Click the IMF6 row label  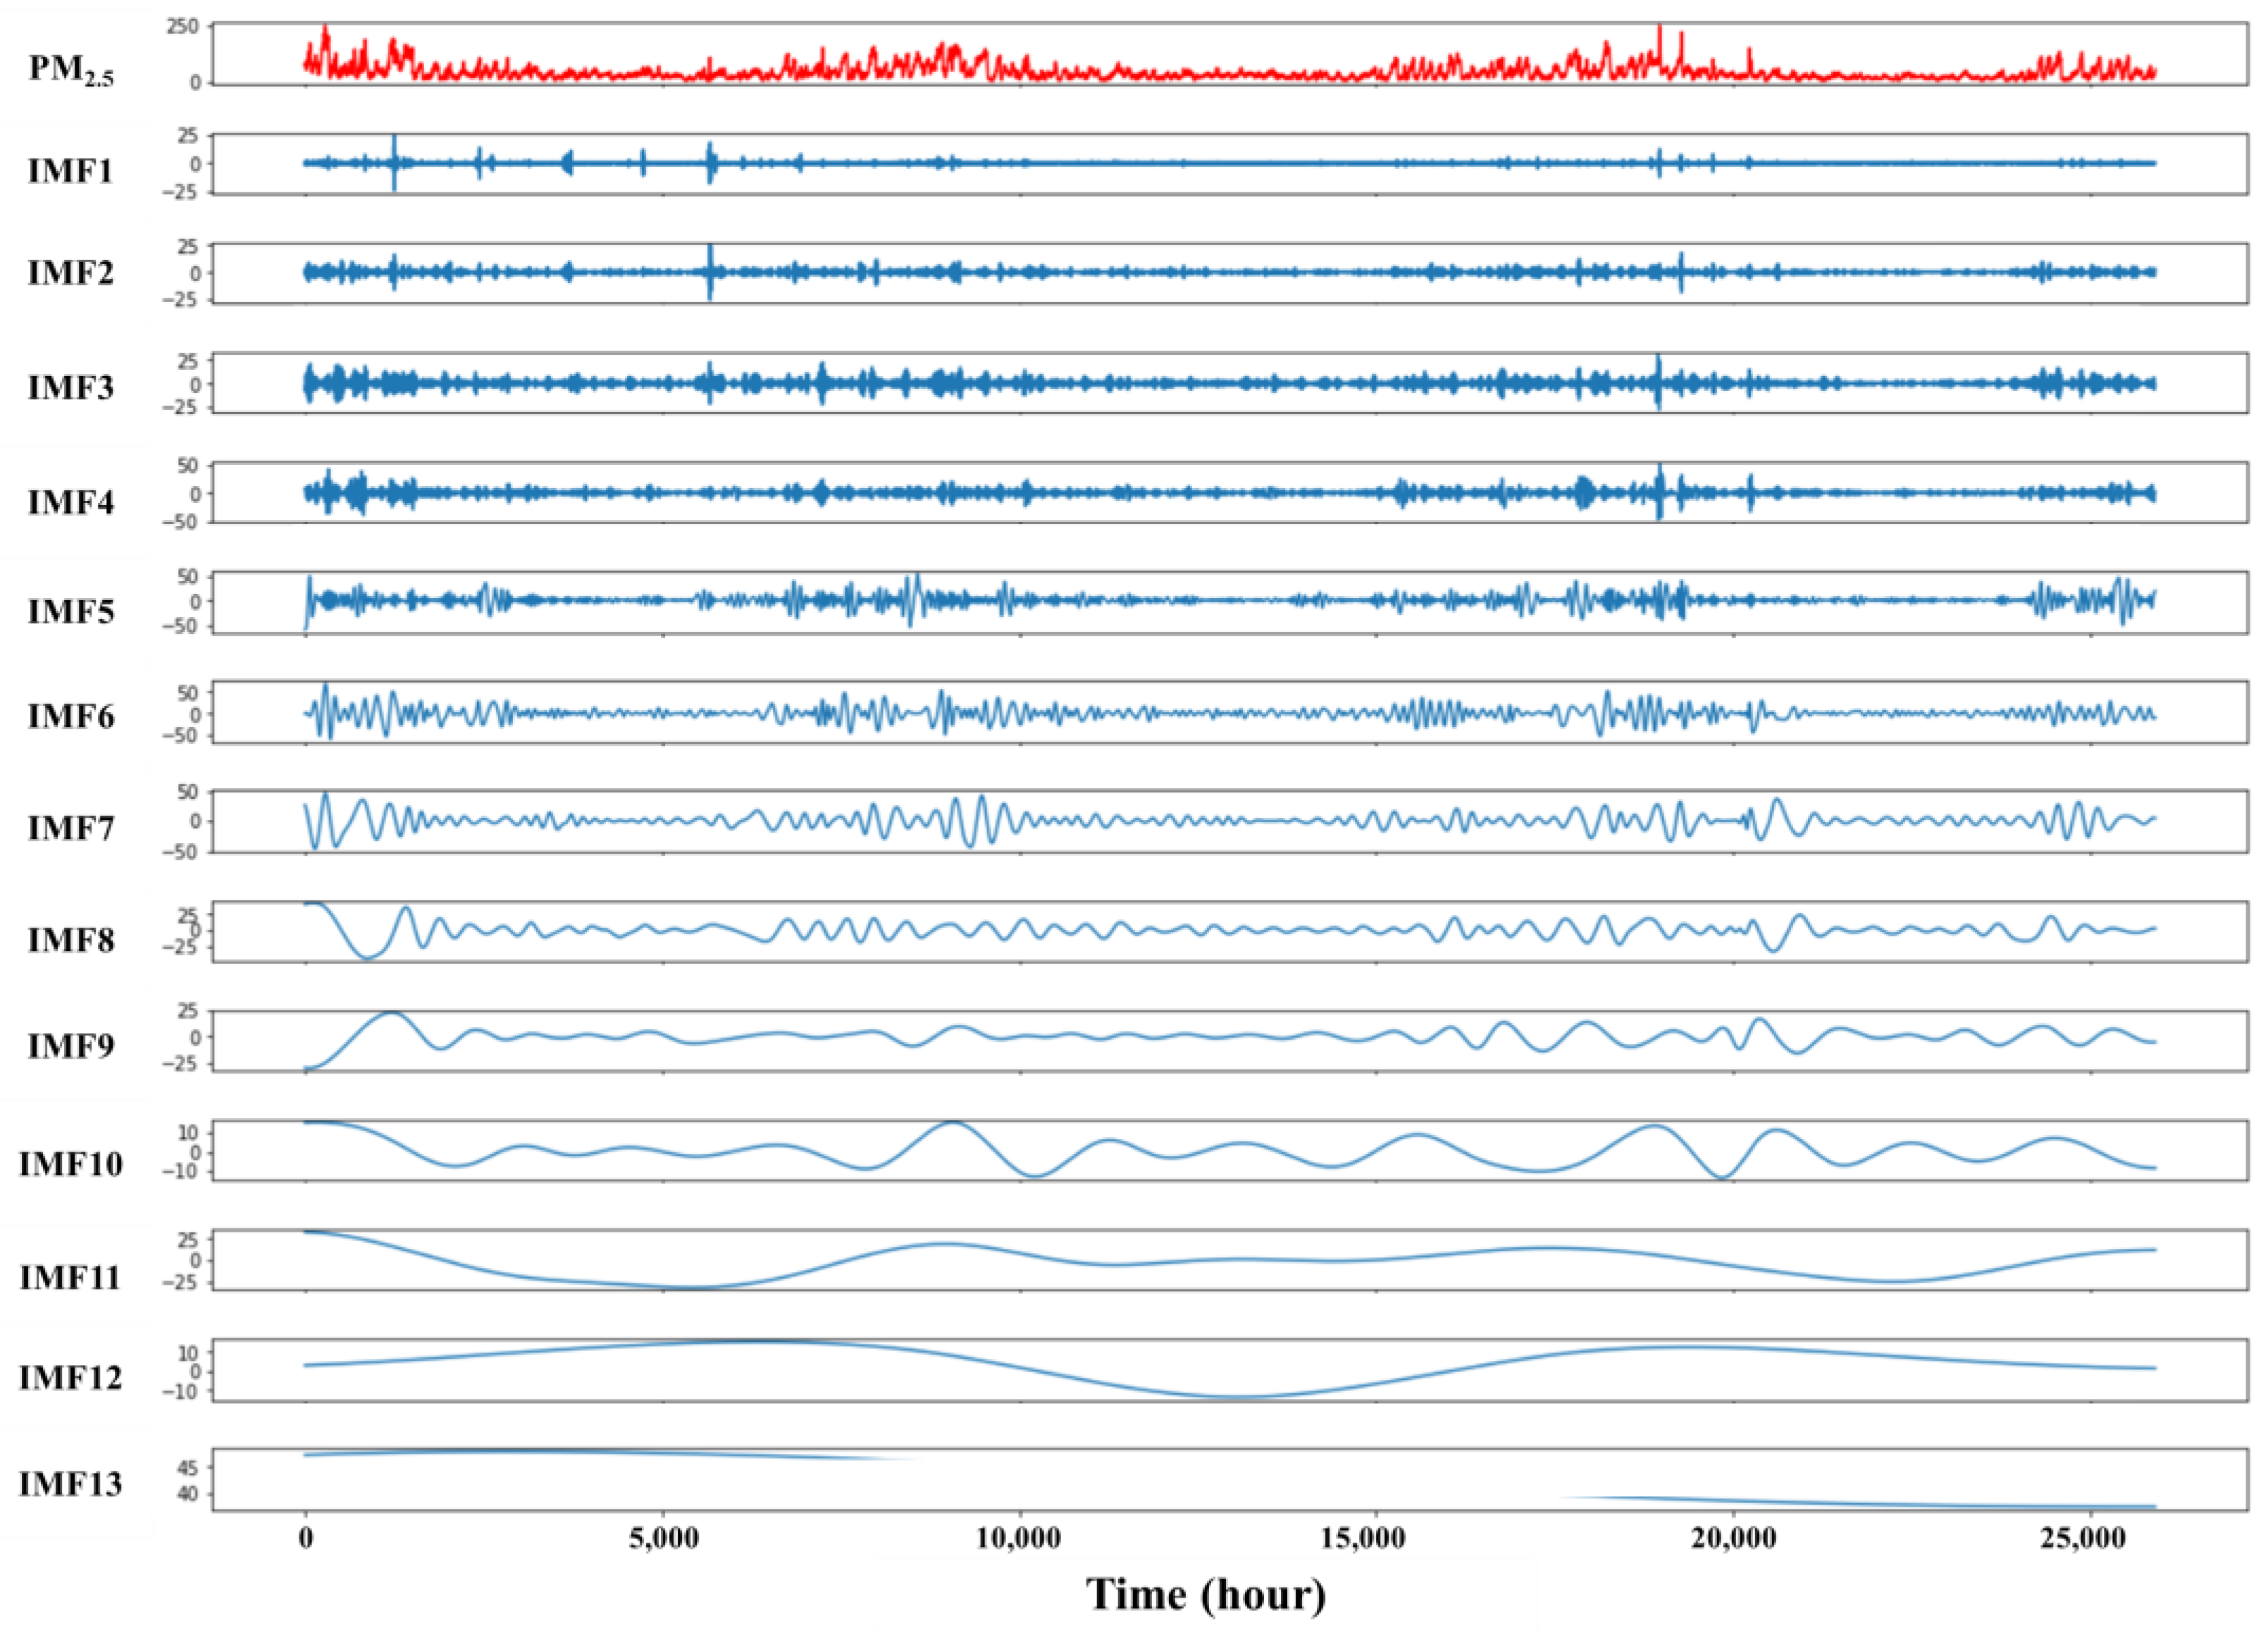point(70,716)
